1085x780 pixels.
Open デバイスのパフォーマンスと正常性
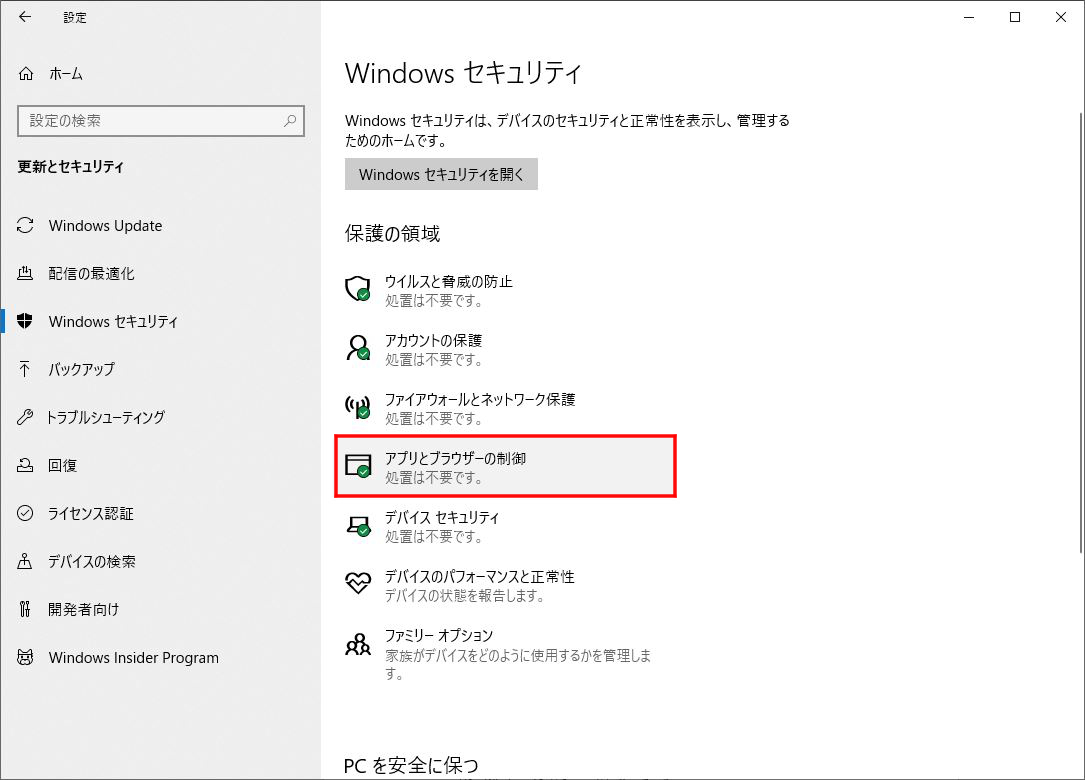[505, 585]
